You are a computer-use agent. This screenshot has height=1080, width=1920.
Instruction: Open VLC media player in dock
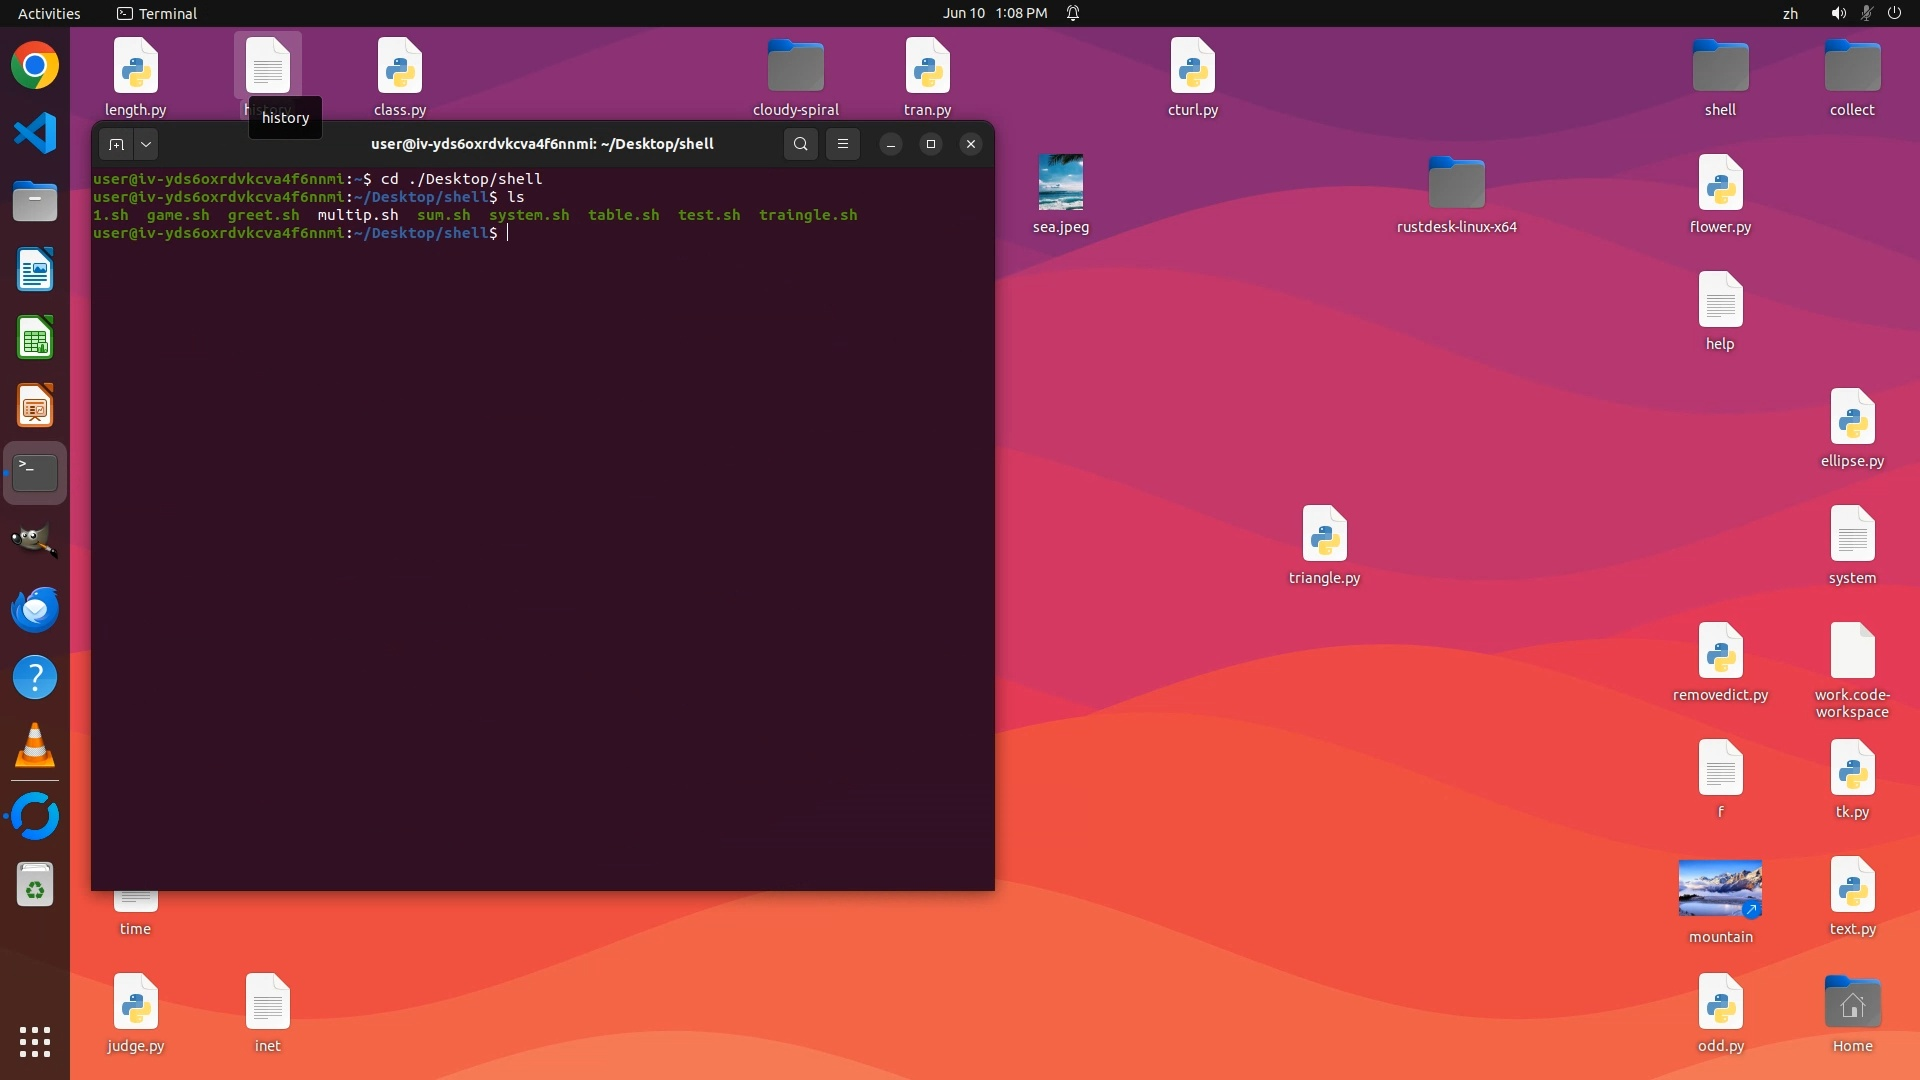35,746
